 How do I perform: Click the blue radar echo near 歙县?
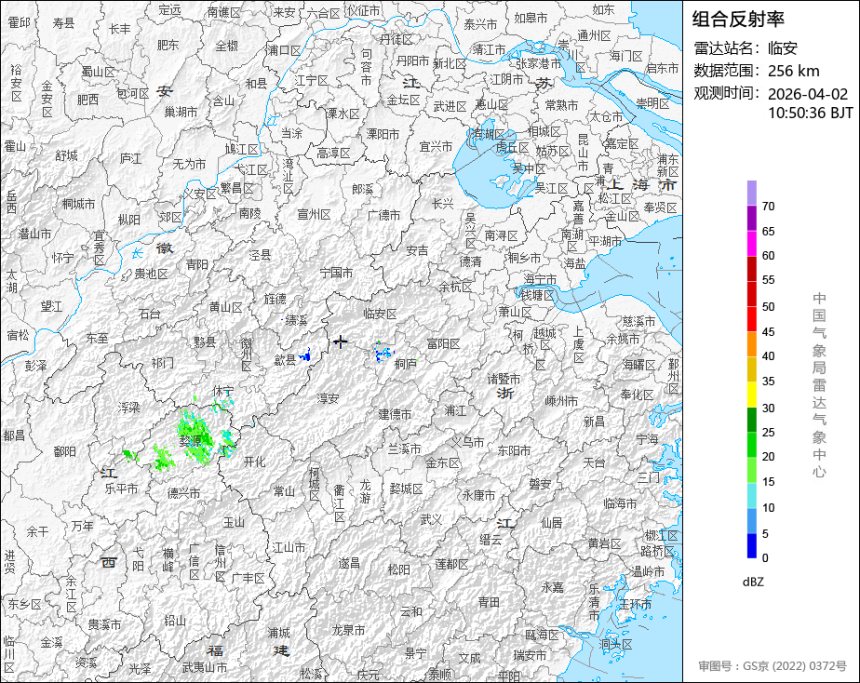point(305,355)
